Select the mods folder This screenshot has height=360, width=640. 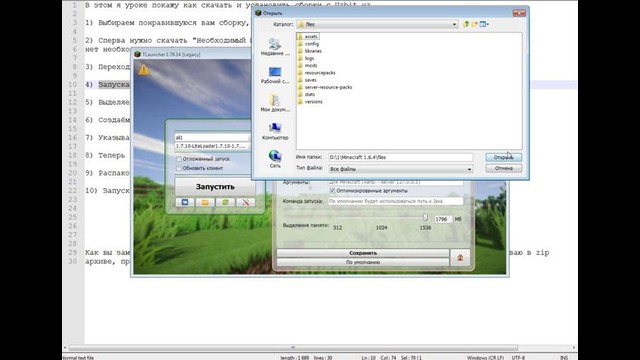click(307, 65)
